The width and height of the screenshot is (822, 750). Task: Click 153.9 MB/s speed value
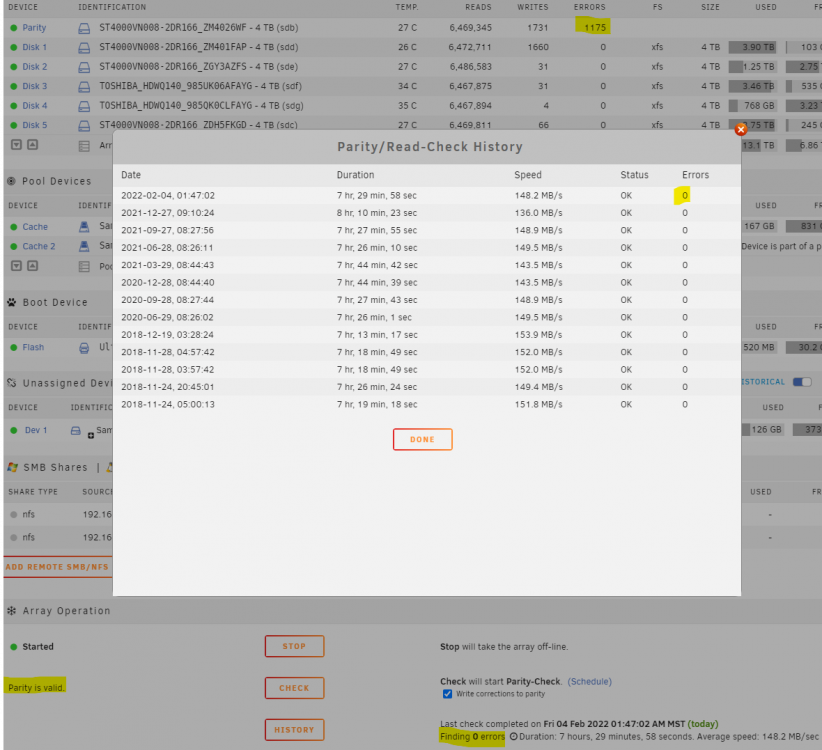[x=538, y=334]
